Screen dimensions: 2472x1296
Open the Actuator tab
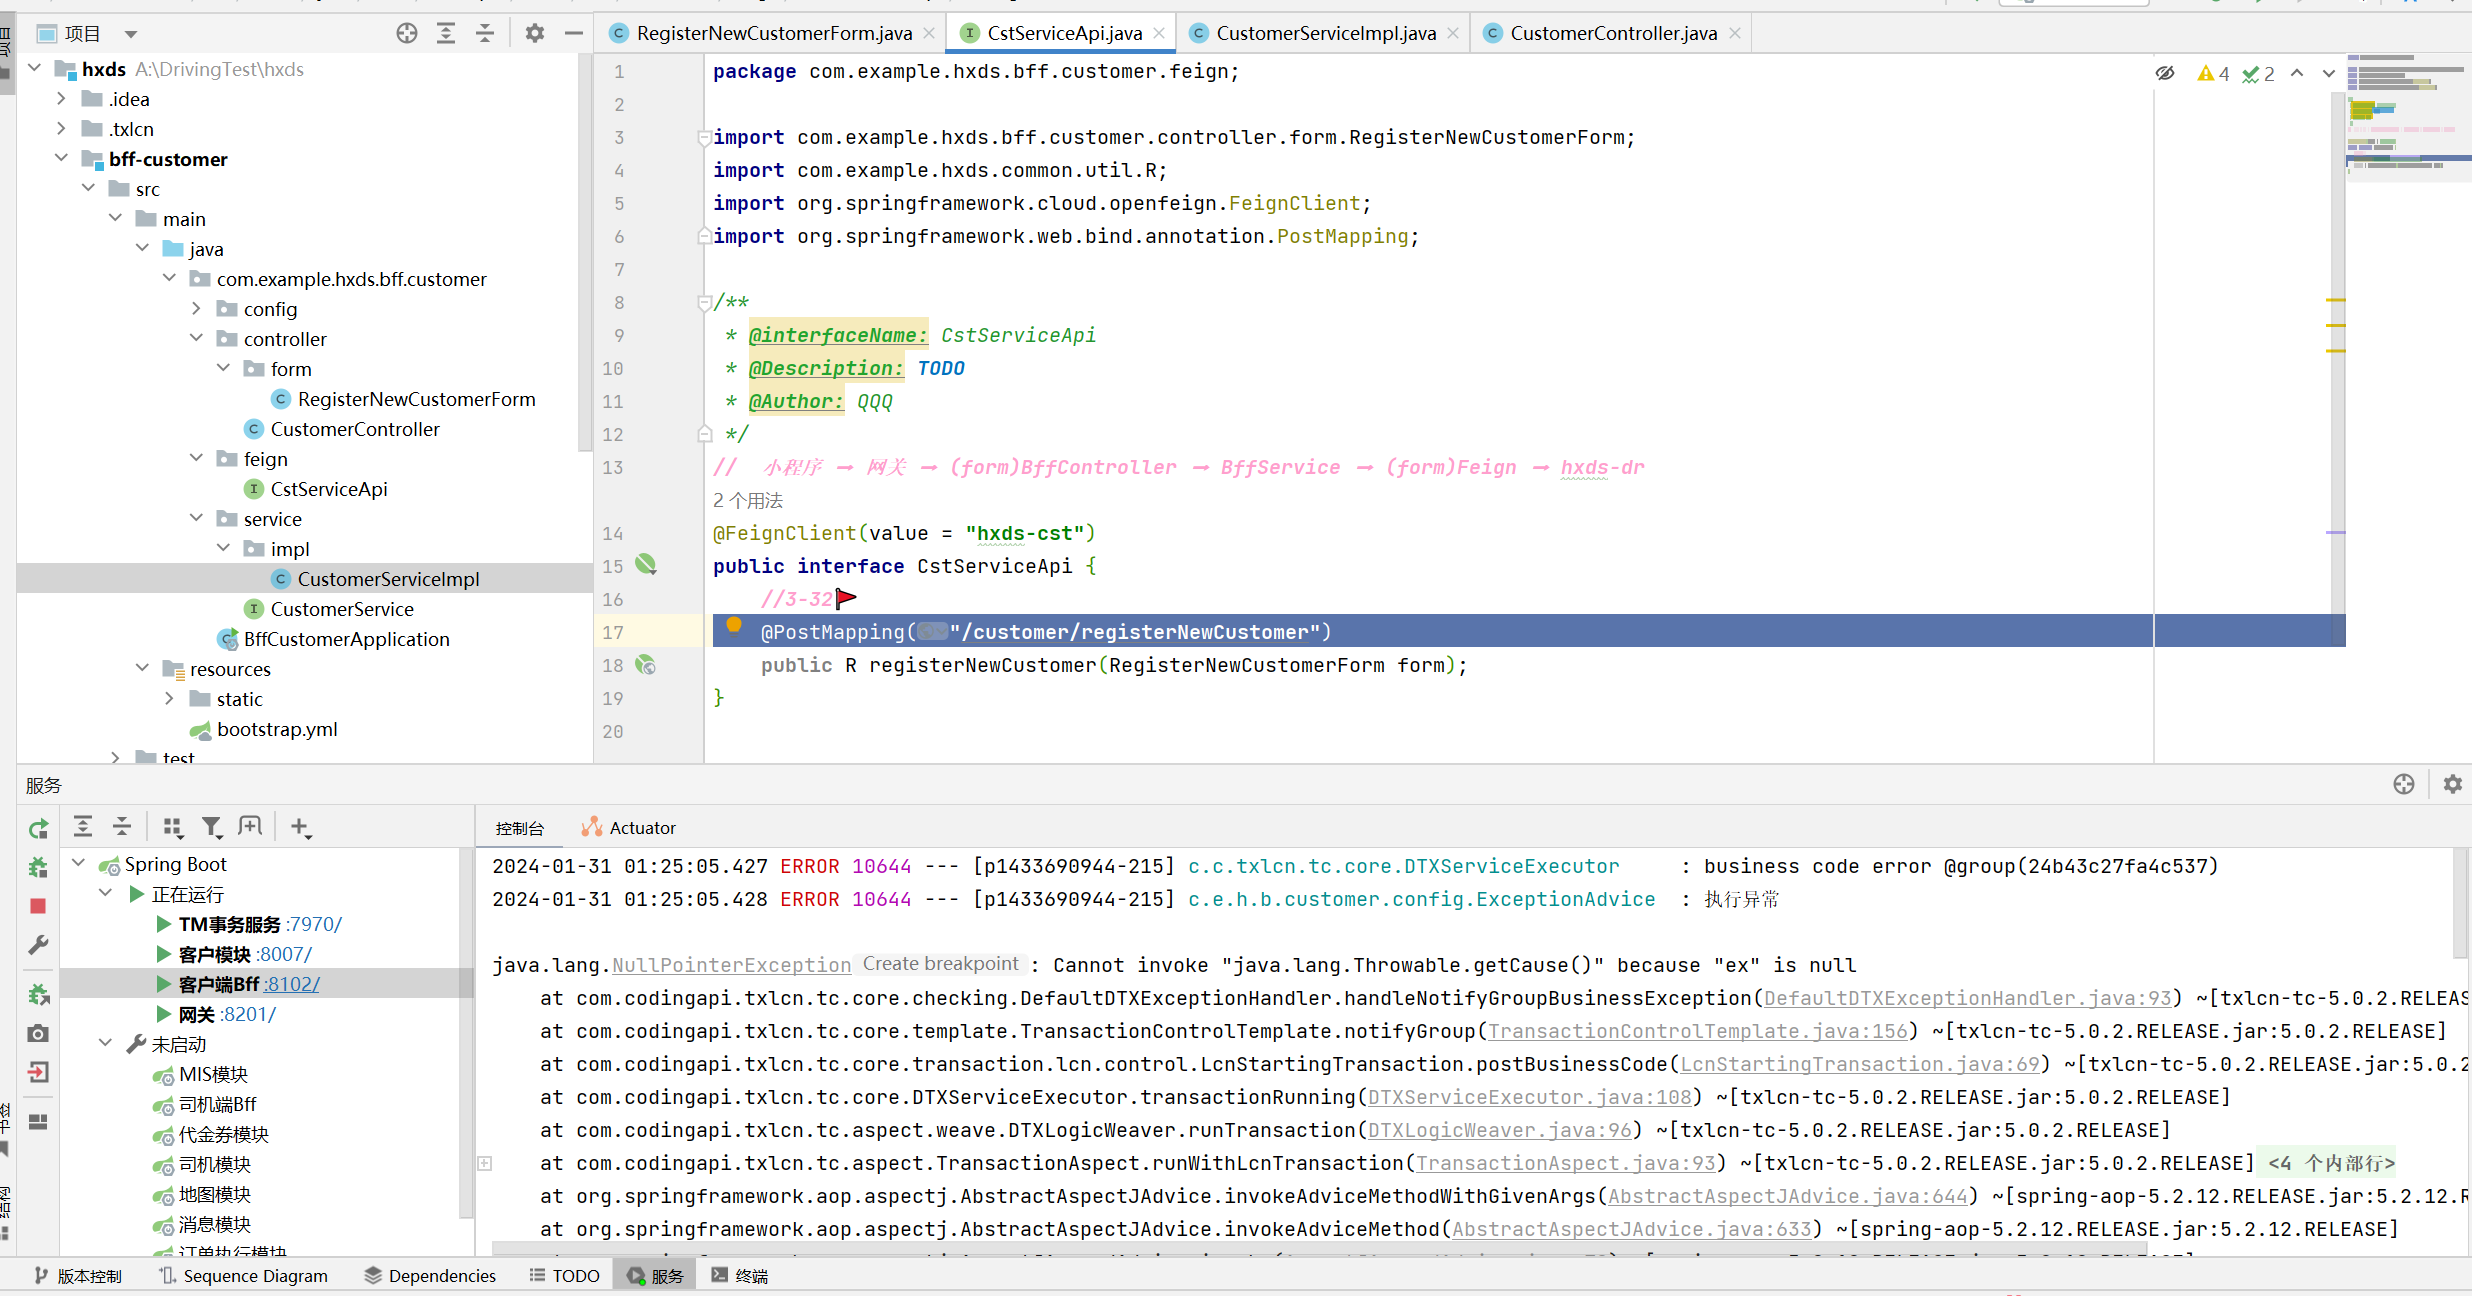641,828
